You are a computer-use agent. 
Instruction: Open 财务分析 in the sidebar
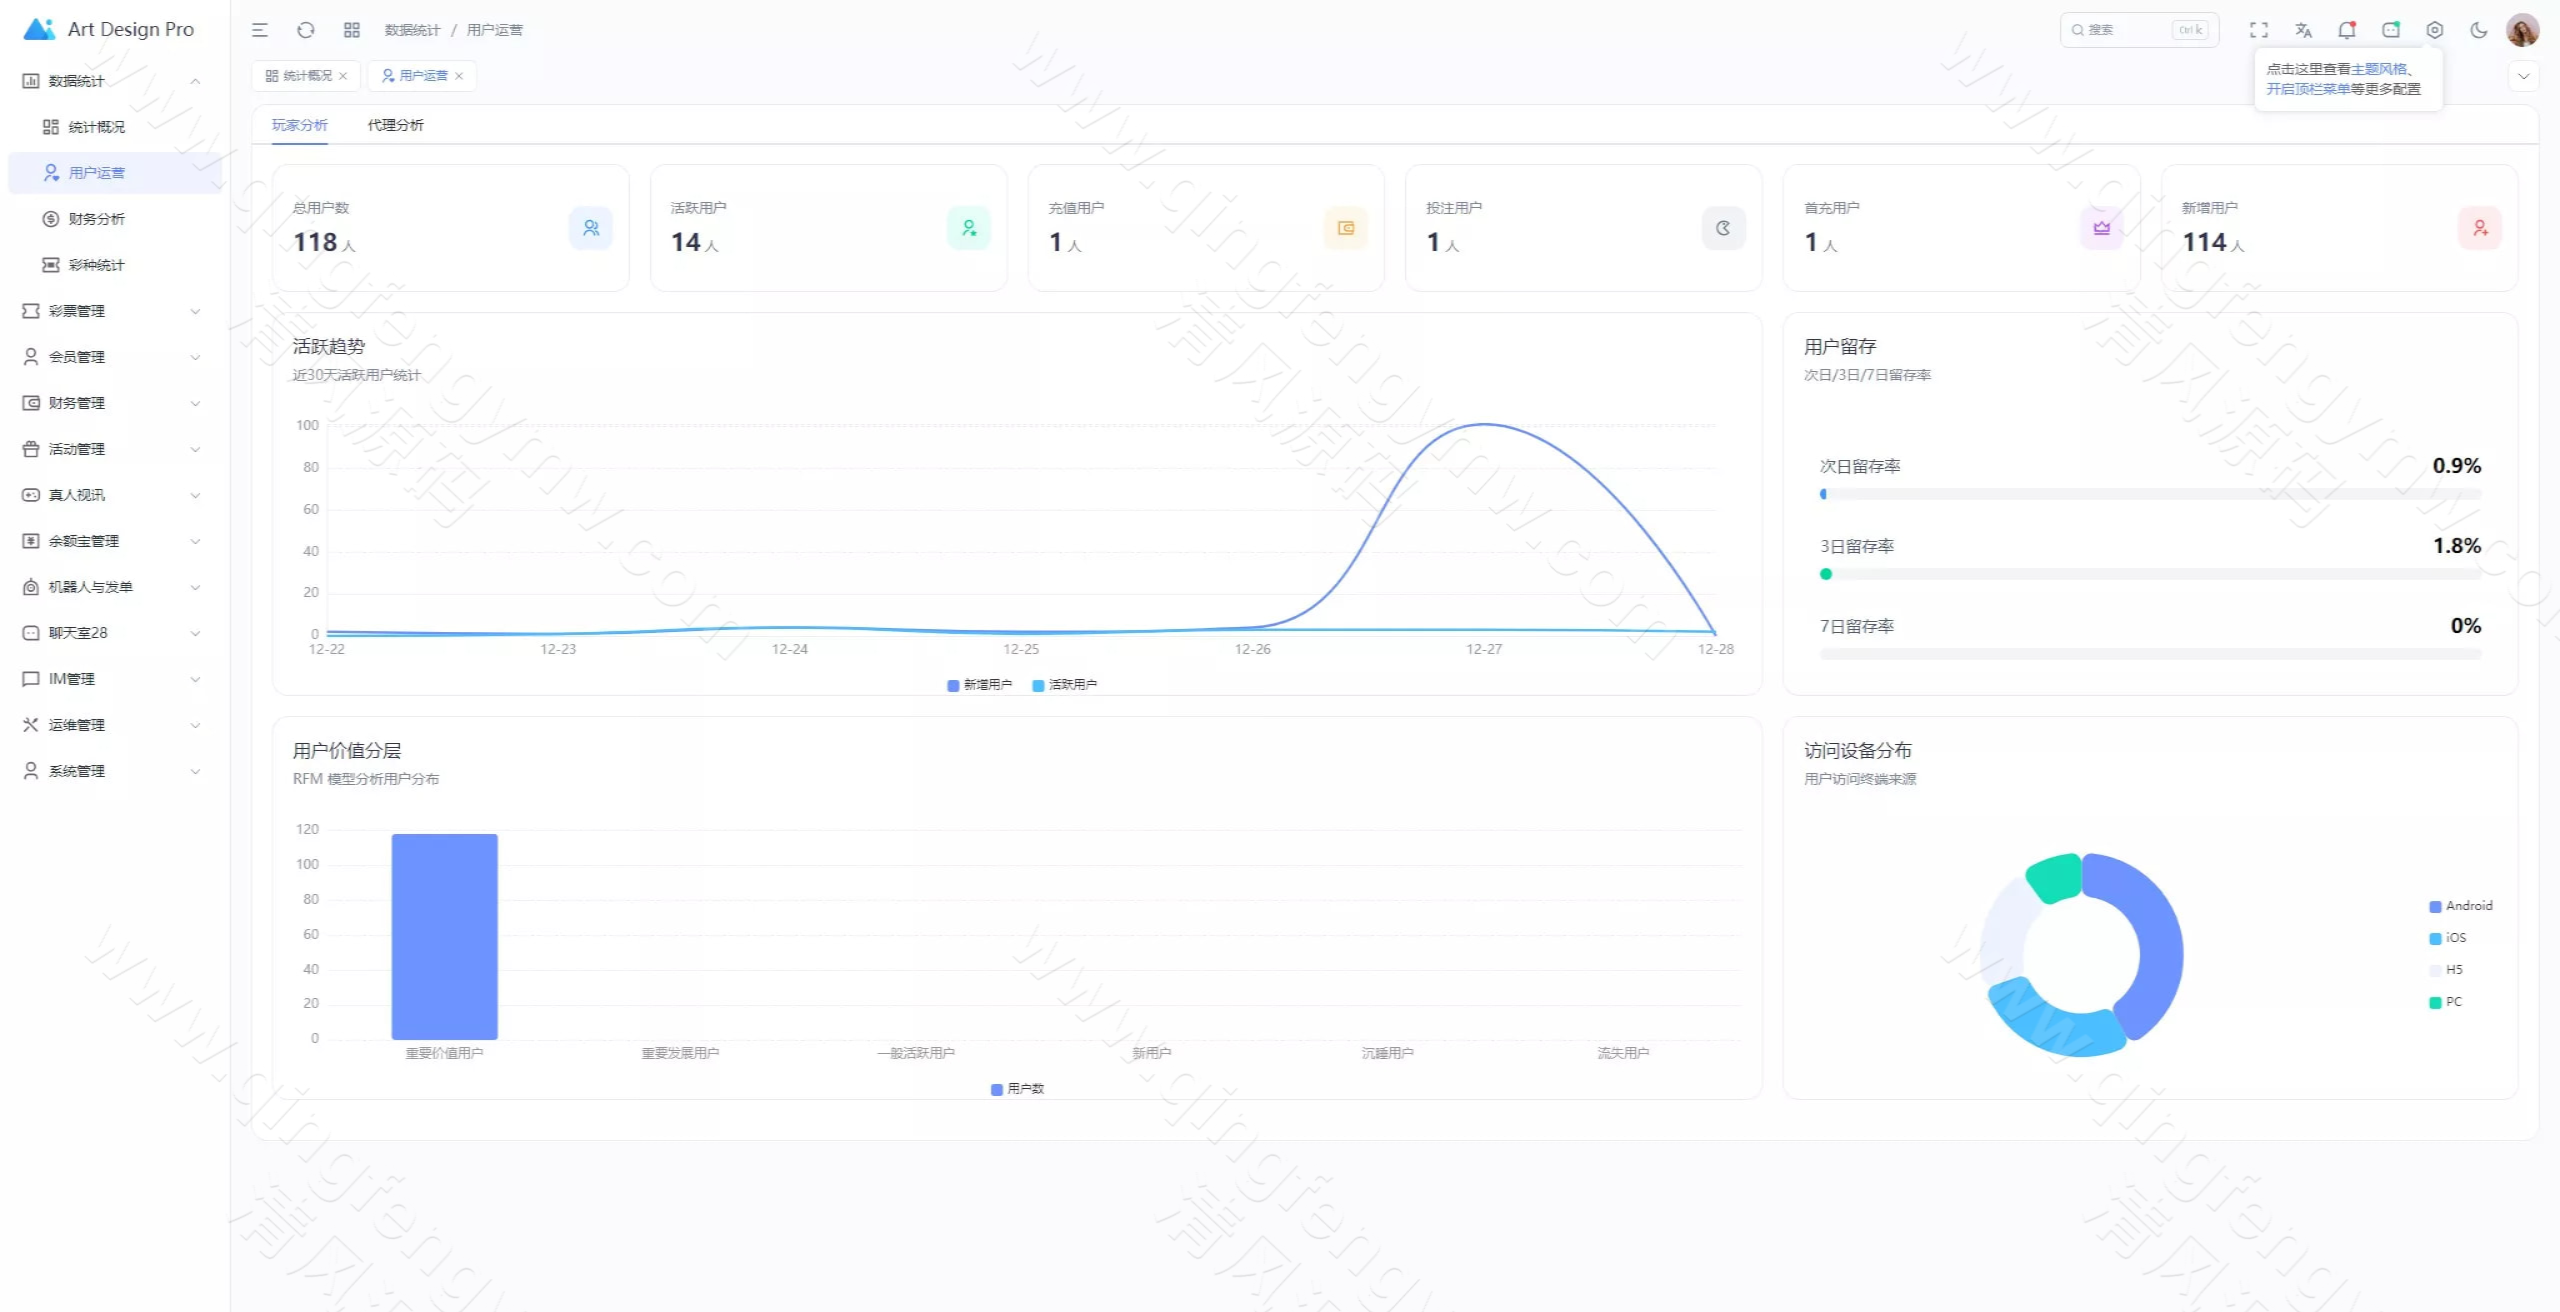click(x=96, y=219)
